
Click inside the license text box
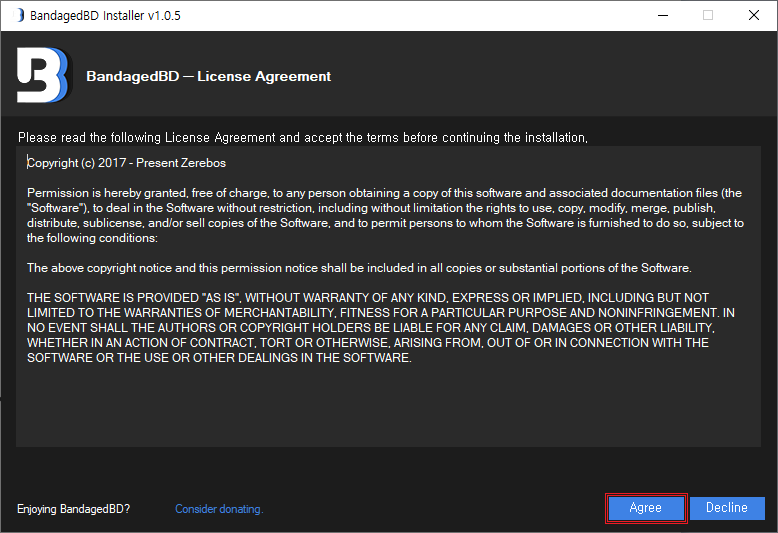pos(388,296)
